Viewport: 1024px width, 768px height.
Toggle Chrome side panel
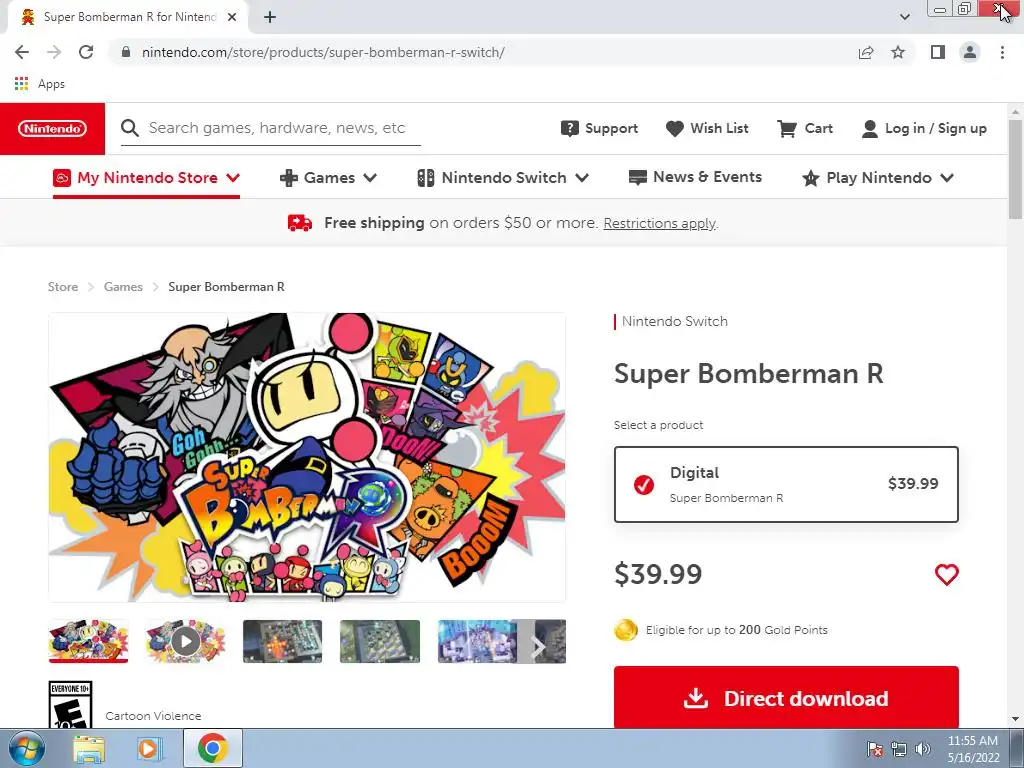pyautogui.click(x=937, y=52)
